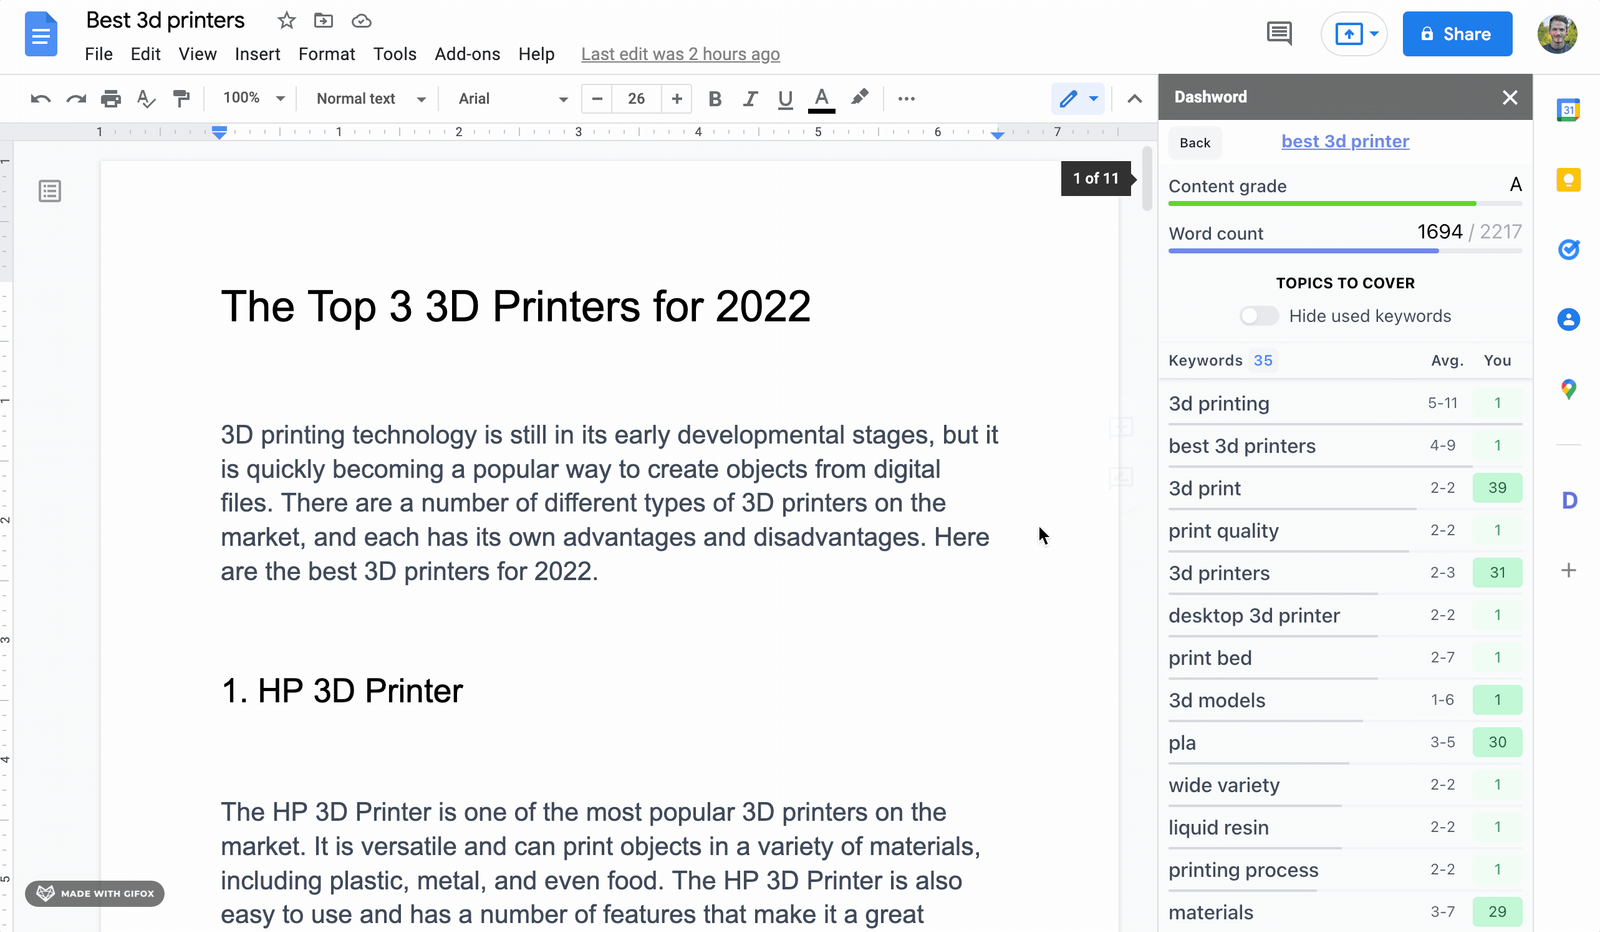Click the Redo arrow icon
Image resolution: width=1600 pixels, height=932 pixels.
pyautogui.click(x=76, y=98)
